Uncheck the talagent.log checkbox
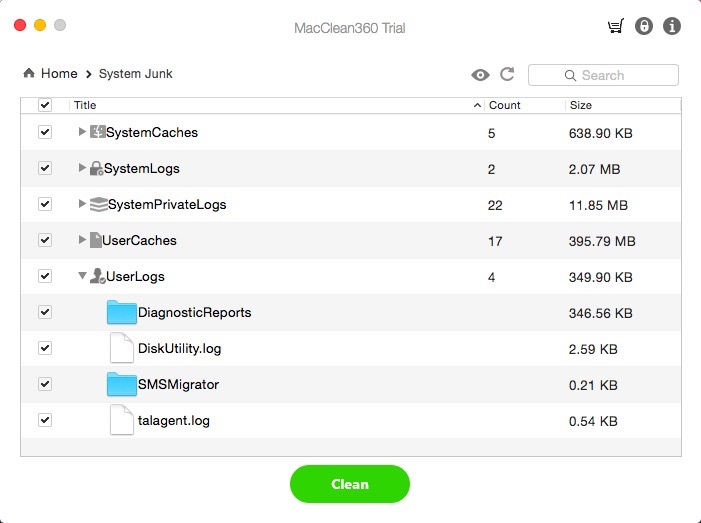 click(45, 420)
